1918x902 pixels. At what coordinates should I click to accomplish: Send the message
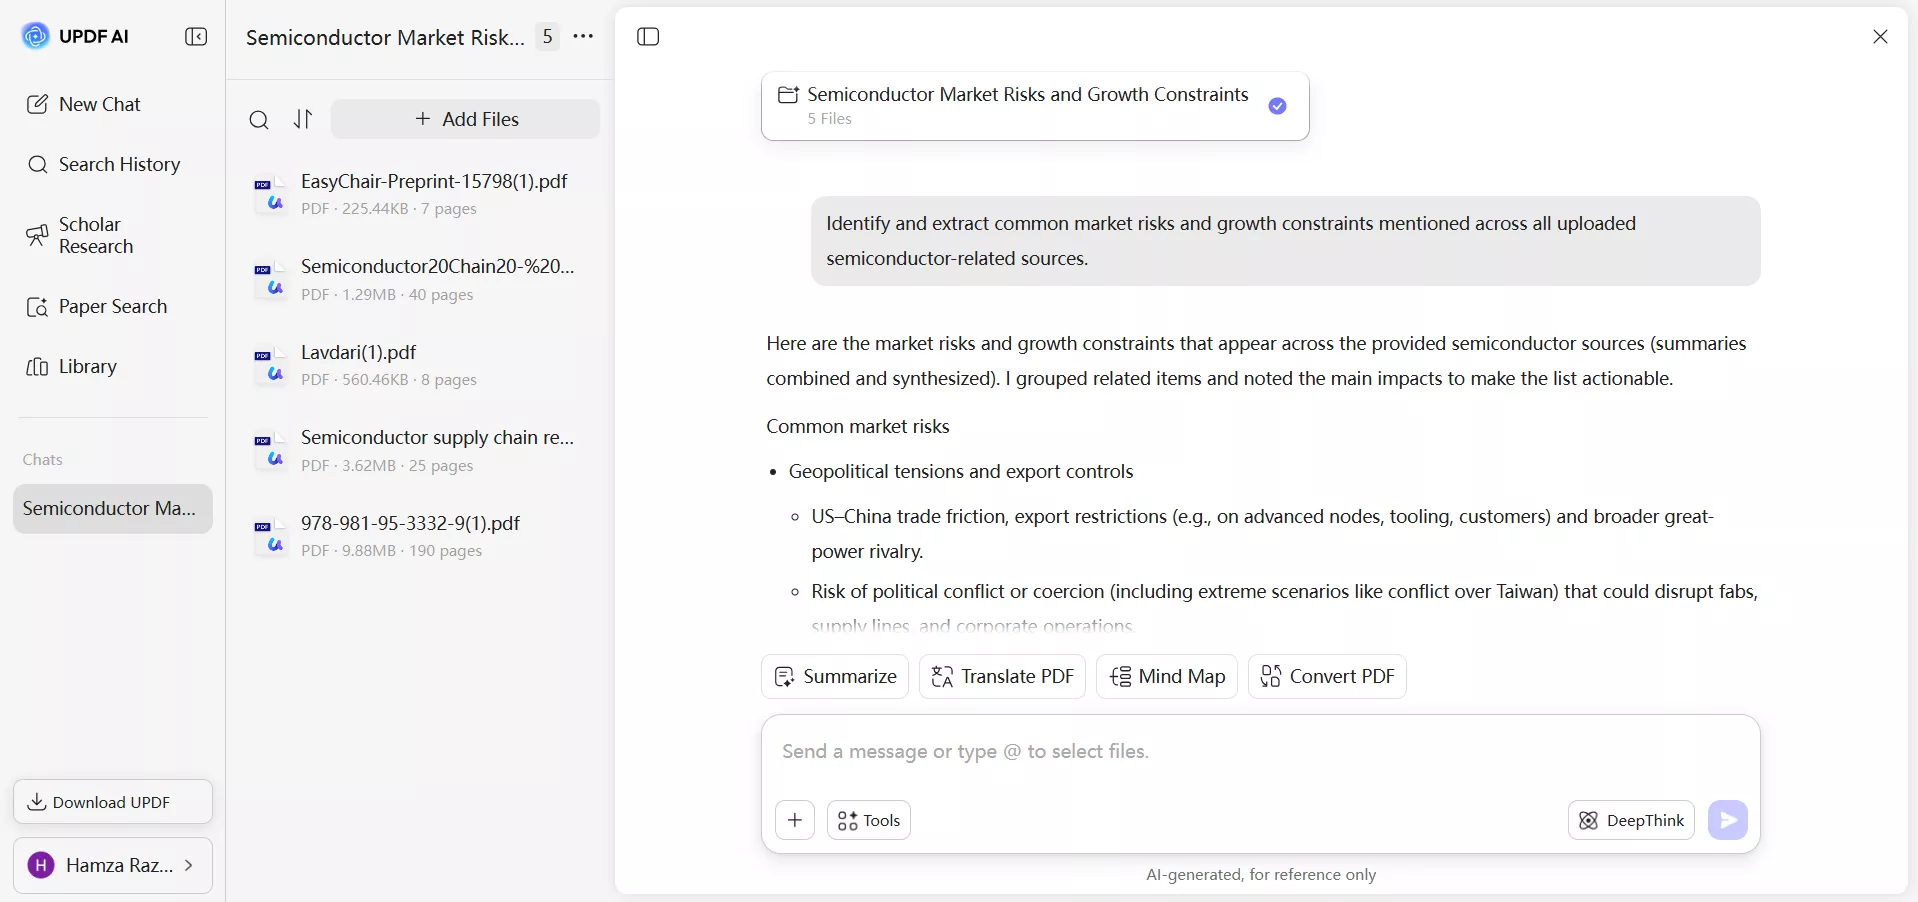[1728, 820]
